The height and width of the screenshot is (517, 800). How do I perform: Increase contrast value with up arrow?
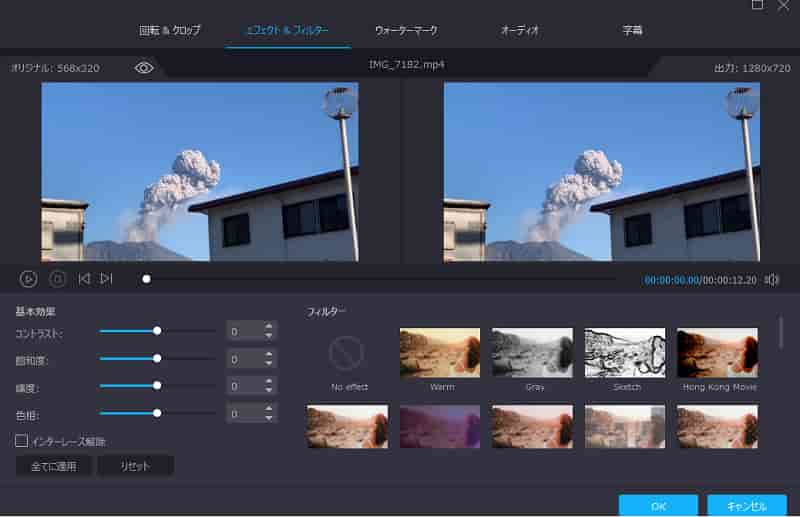(x=268, y=325)
